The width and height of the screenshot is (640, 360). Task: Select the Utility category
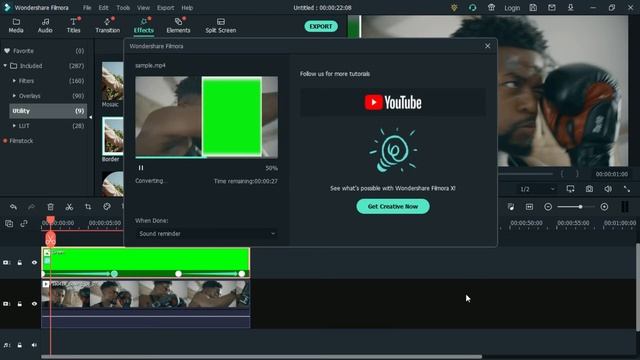(x=48, y=111)
